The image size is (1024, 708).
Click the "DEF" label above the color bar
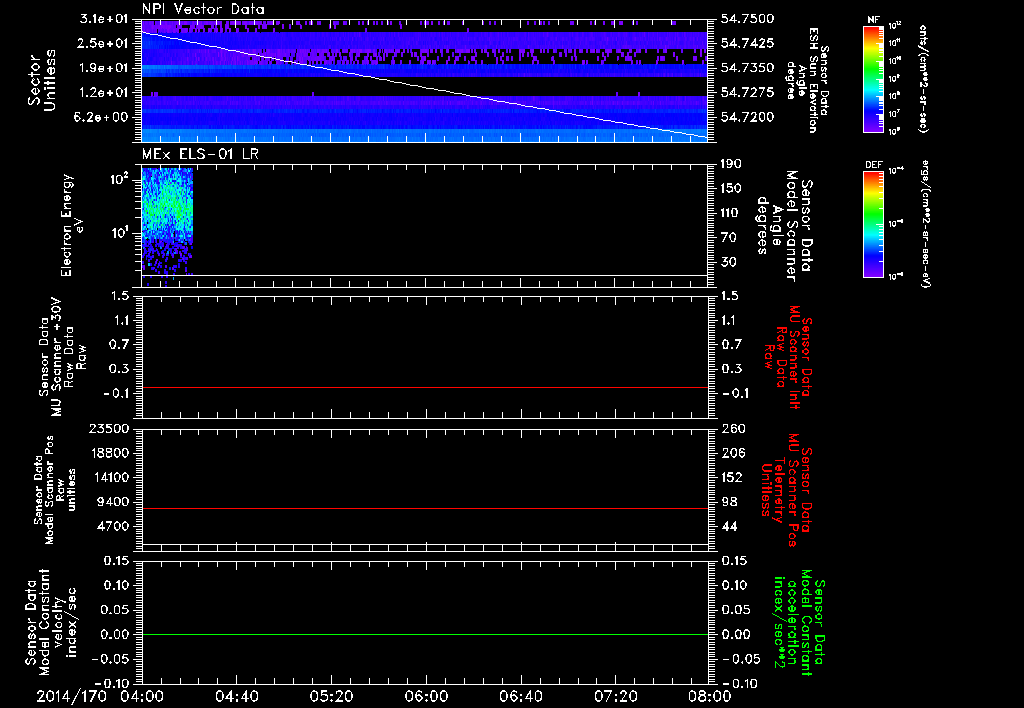click(x=873, y=165)
